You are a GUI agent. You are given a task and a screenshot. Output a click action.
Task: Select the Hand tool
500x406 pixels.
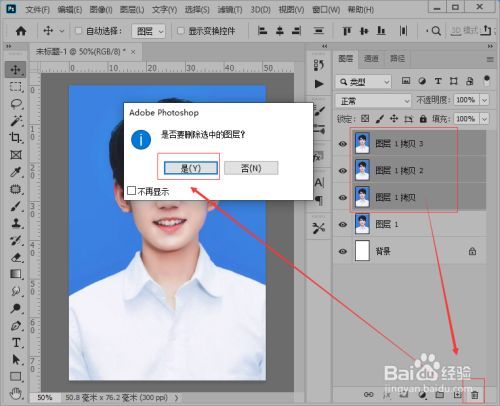[15, 394]
